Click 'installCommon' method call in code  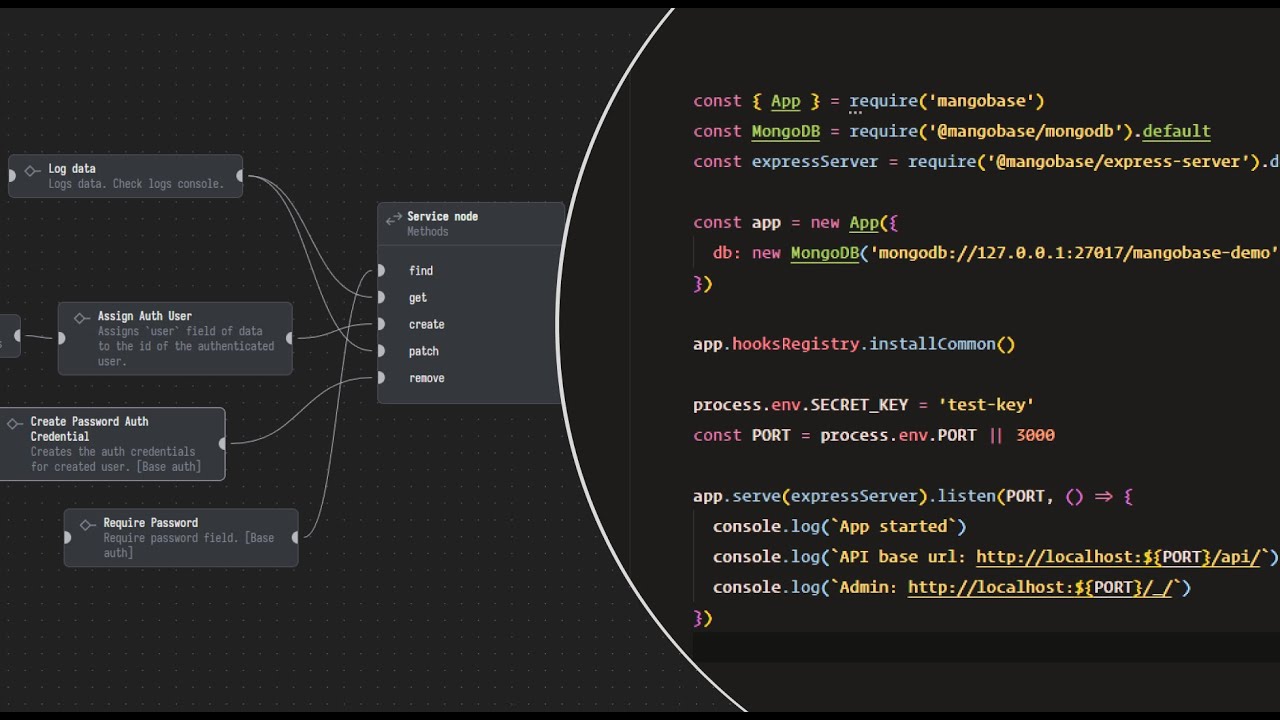tap(932, 344)
